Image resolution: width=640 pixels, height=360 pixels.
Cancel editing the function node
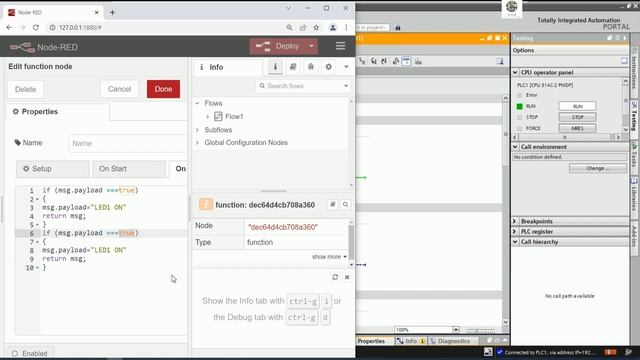coord(119,89)
